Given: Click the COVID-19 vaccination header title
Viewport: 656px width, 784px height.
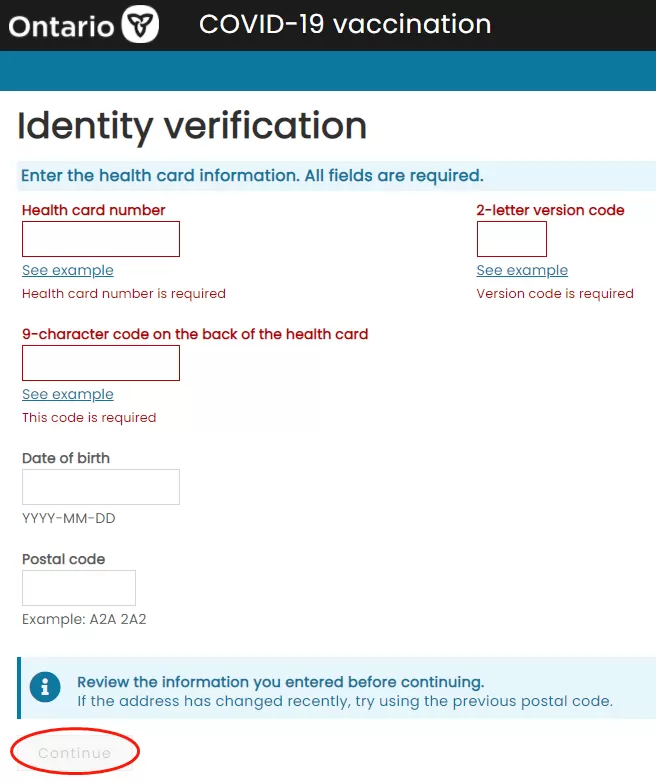Looking at the screenshot, I should point(345,24).
